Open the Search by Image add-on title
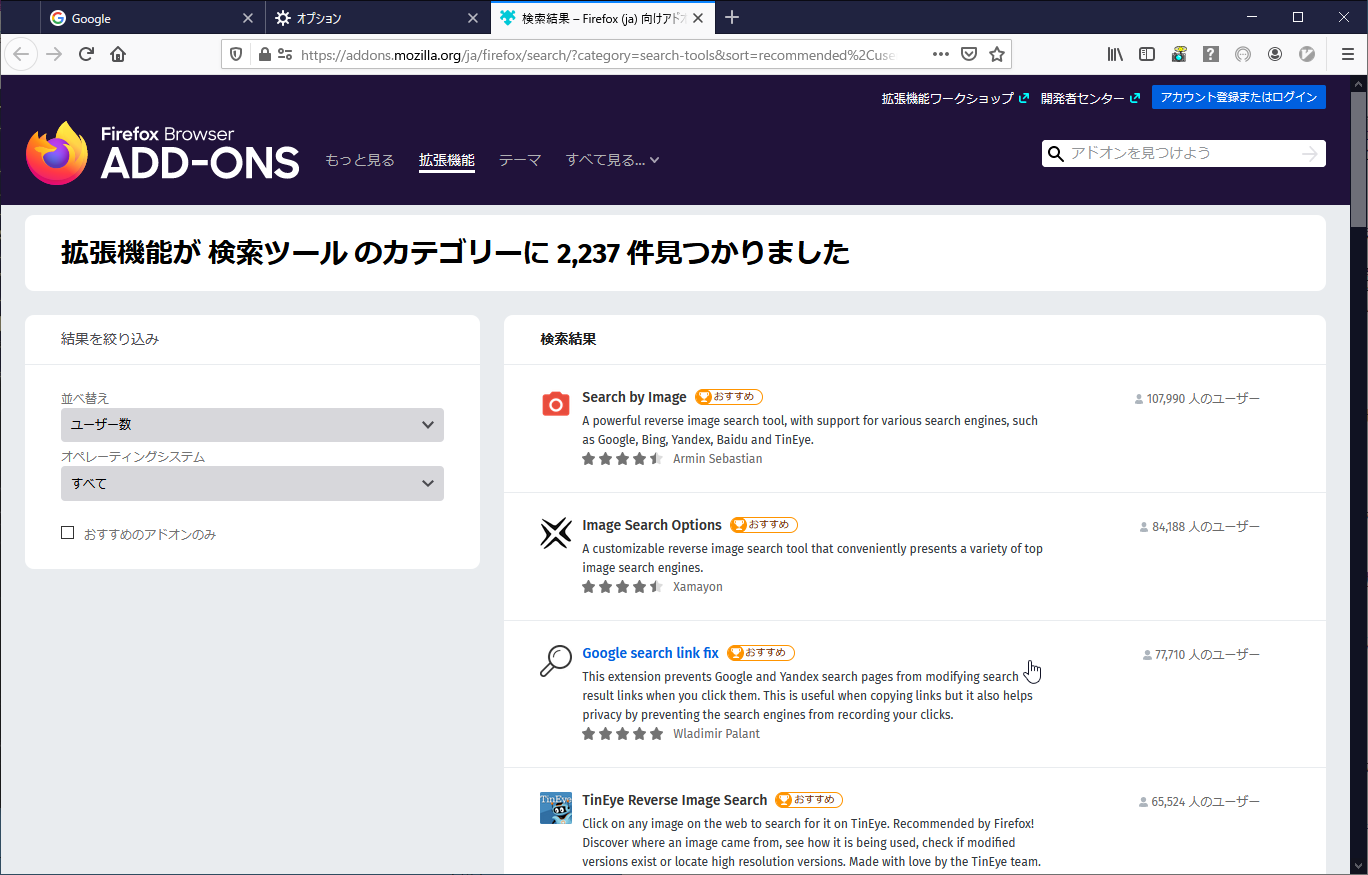 (x=634, y=397)
